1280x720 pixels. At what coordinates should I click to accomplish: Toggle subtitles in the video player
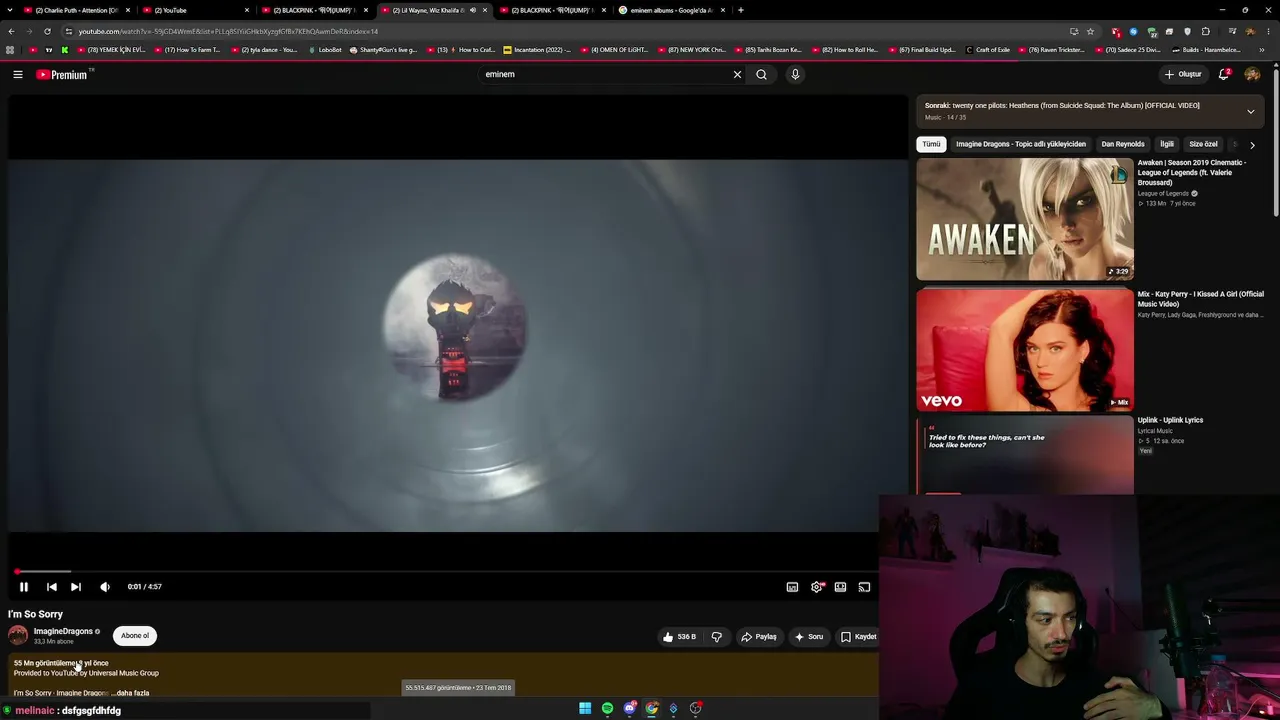pos(792,587)
